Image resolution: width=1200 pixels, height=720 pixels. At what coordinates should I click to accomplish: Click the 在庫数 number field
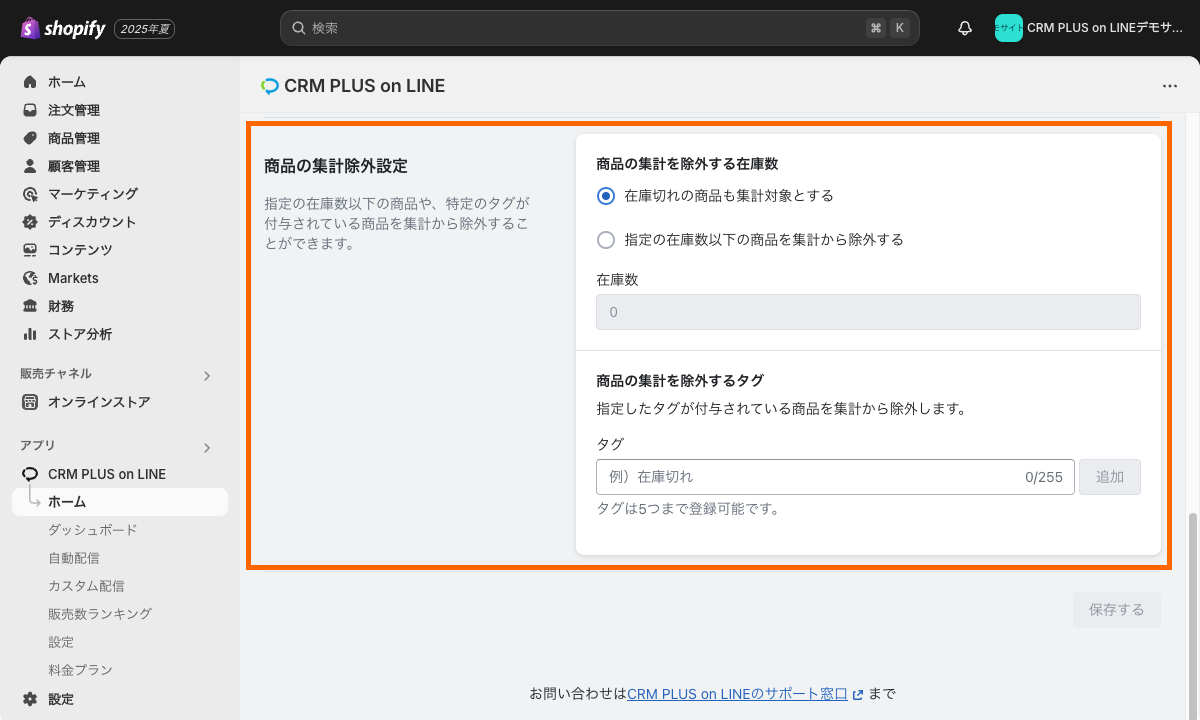868,312
